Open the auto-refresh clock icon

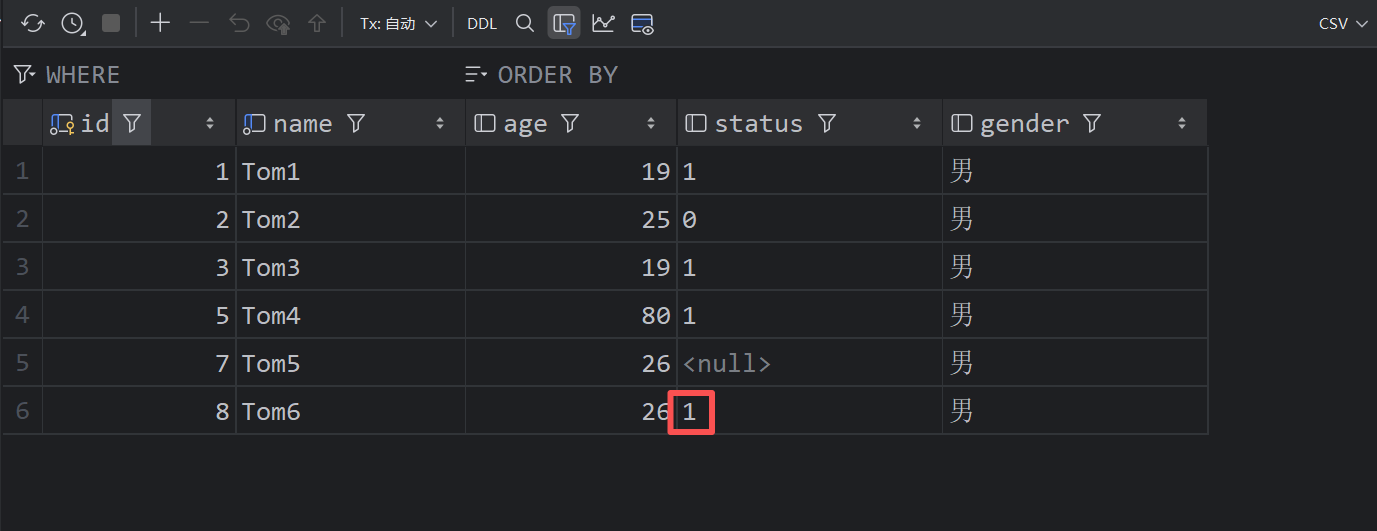pyautogui.click(x=72, y=23)
